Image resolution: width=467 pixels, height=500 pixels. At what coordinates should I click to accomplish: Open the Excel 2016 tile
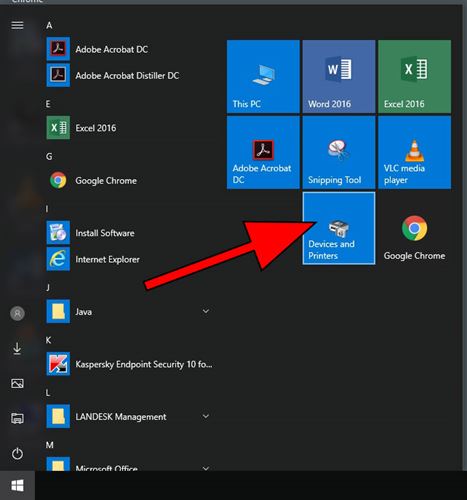[415, 77]
